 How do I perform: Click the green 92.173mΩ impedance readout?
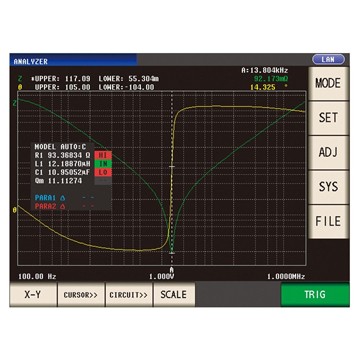click(271, 79)
